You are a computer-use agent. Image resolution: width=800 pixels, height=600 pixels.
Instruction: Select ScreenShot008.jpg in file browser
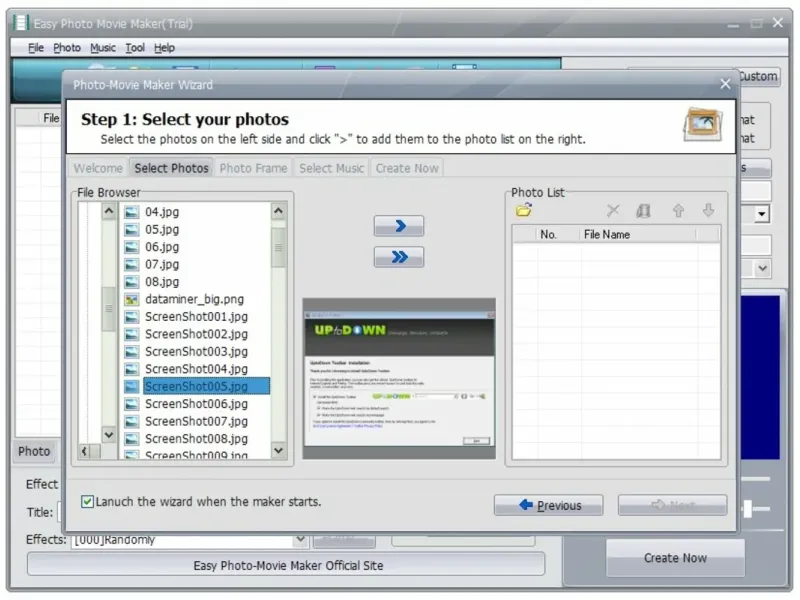pyautogui.click(x=196, y=439)
